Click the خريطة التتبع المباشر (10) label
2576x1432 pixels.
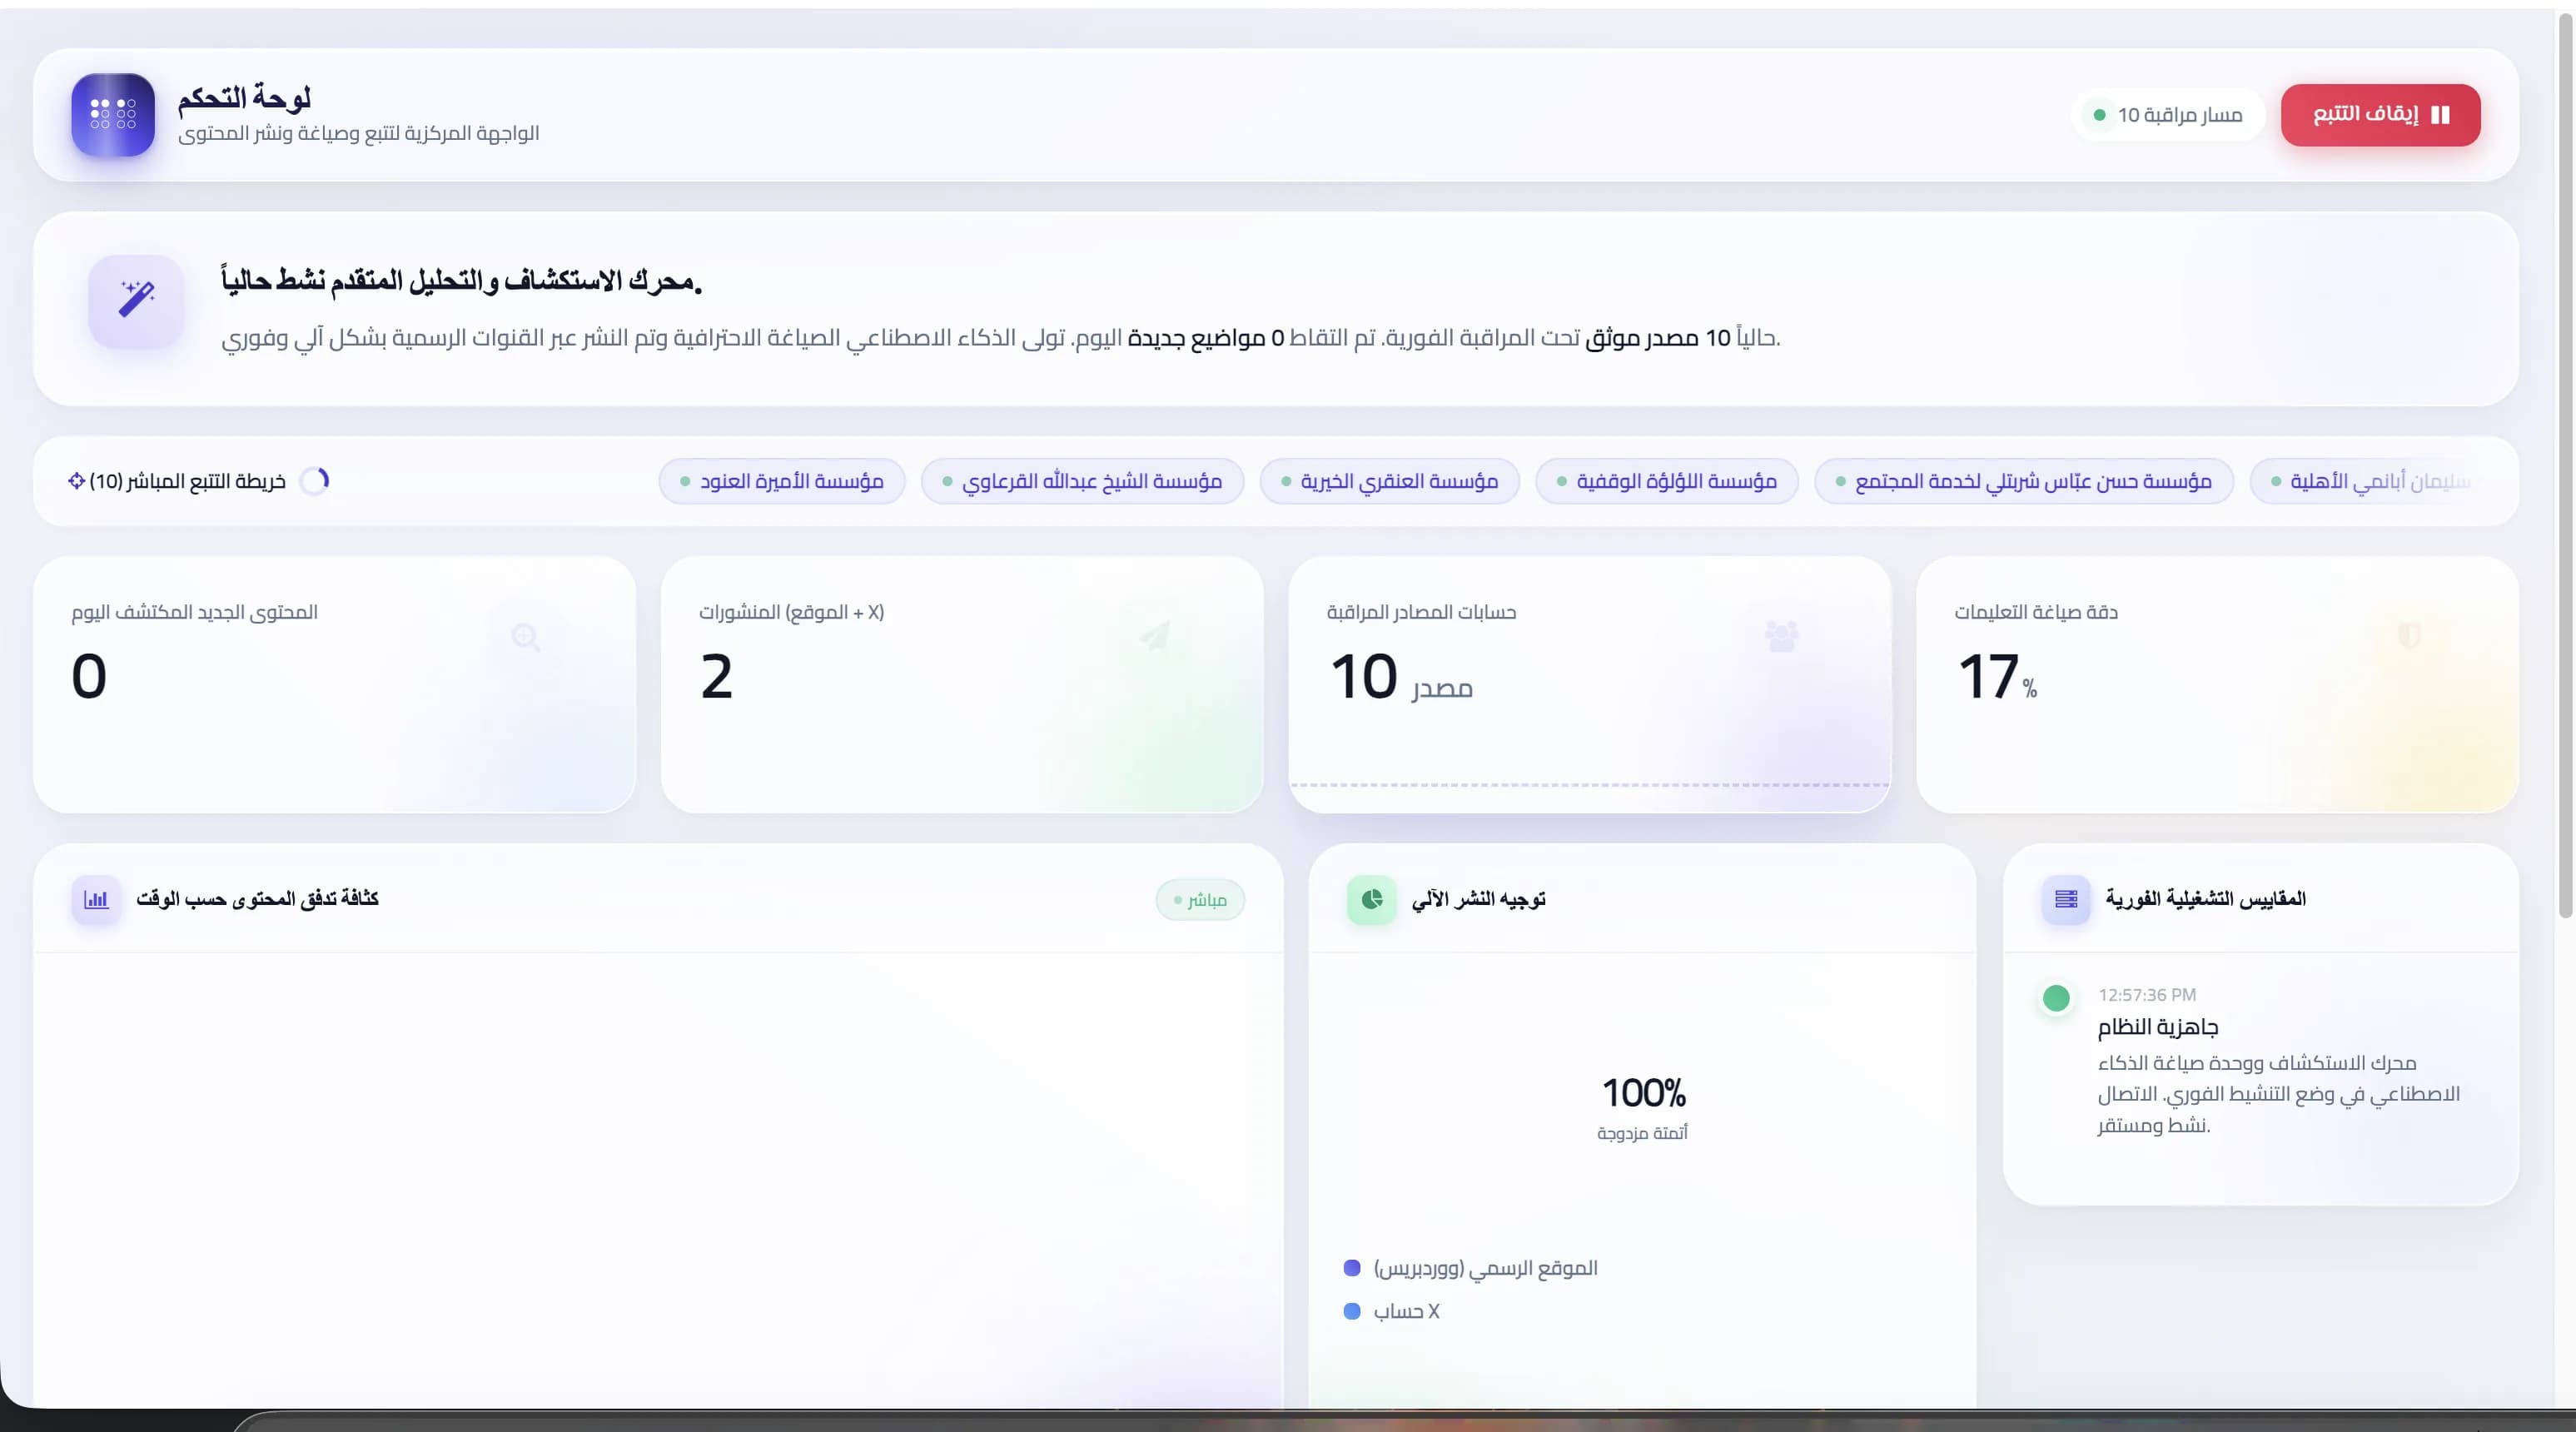coord(187,481)
